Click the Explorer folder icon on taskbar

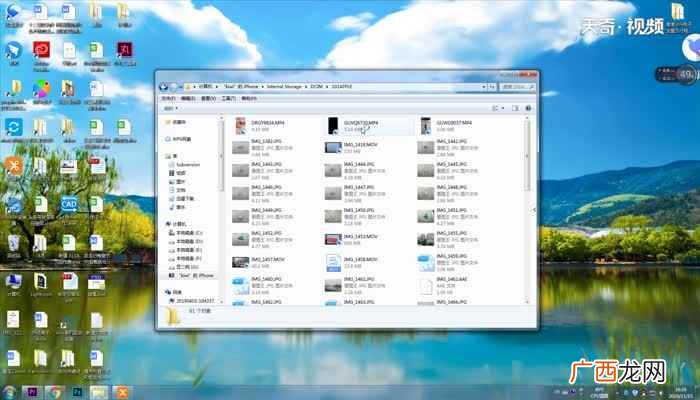coord(99,393)
